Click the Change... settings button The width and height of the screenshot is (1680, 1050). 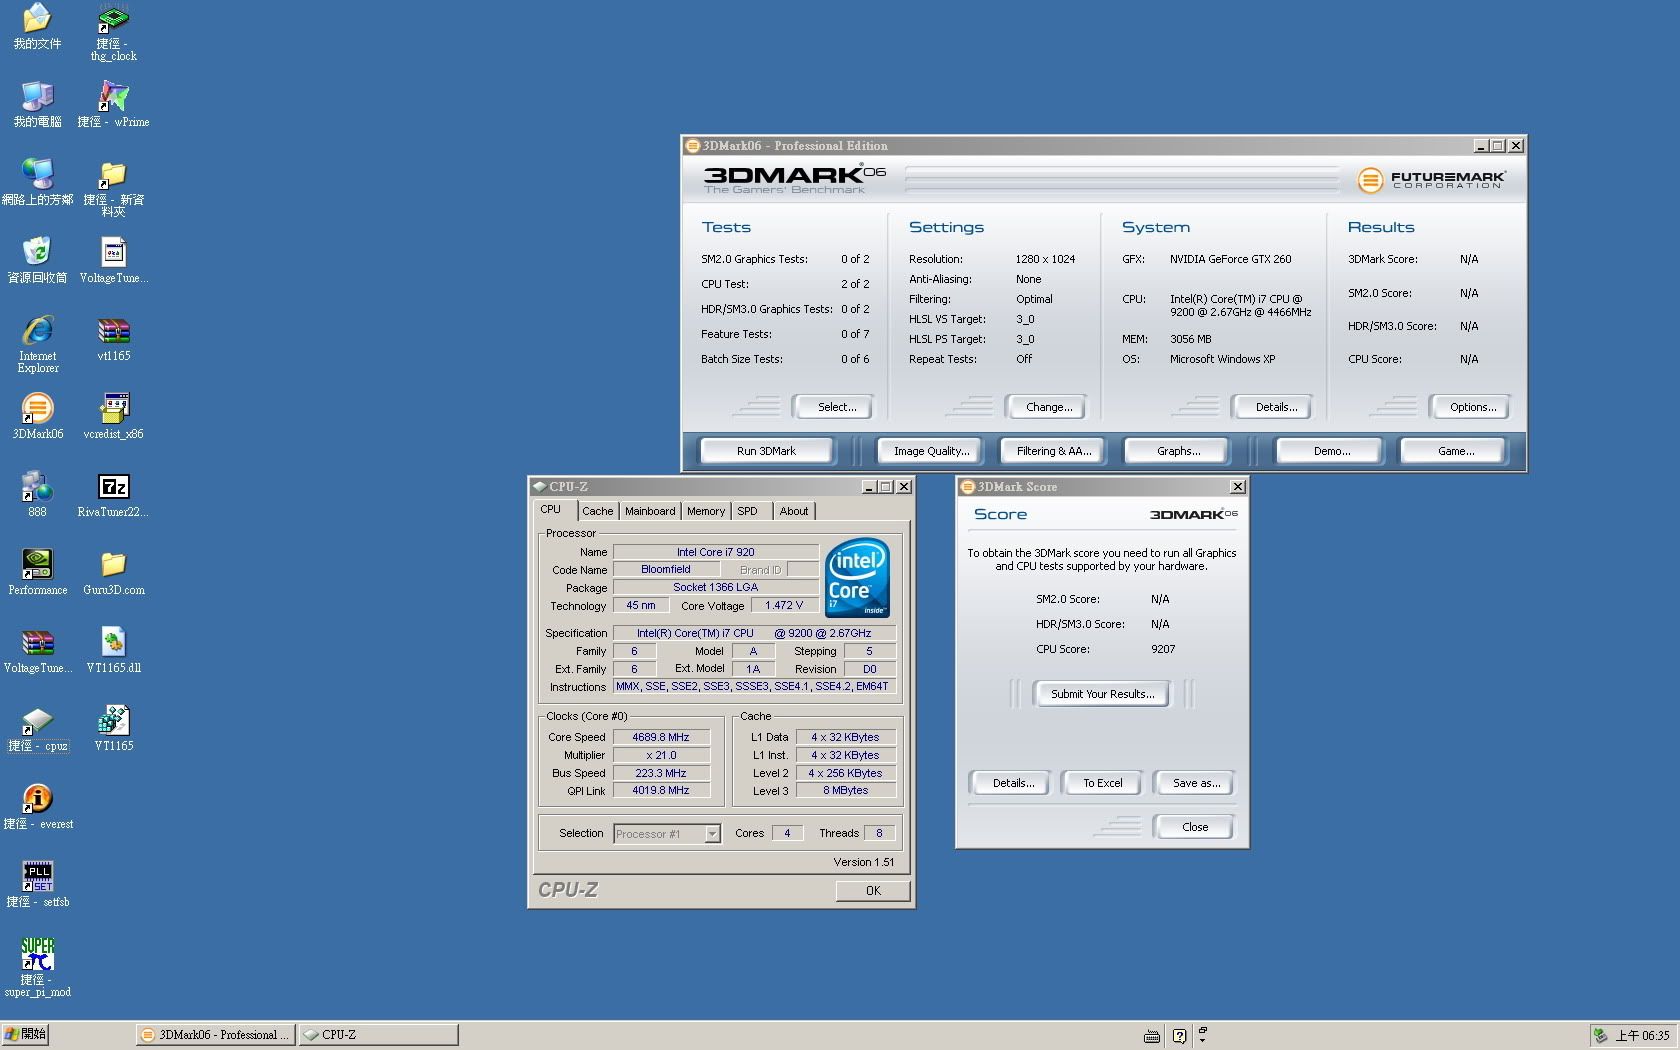click(1048, 407)
